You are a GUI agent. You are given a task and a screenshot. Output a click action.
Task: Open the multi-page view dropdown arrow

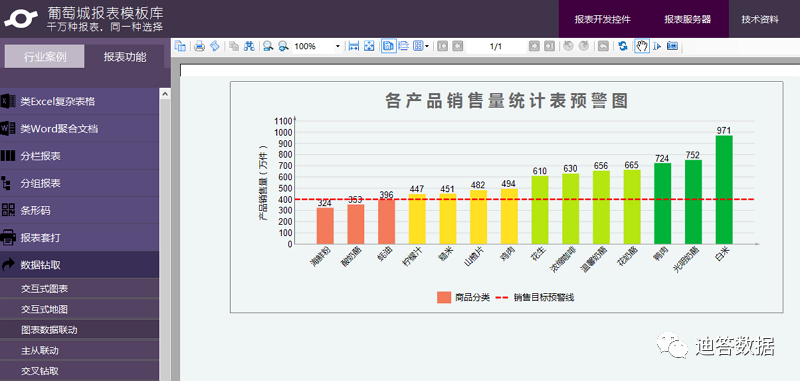pyautogui.click(x=427, y=46)
